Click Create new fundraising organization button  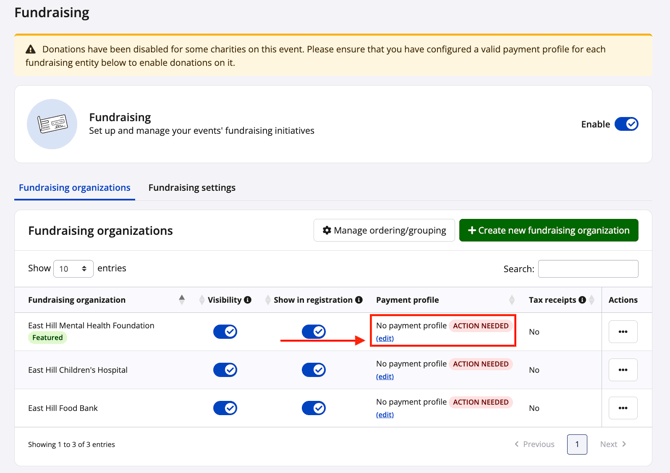[x=548, y=231]
